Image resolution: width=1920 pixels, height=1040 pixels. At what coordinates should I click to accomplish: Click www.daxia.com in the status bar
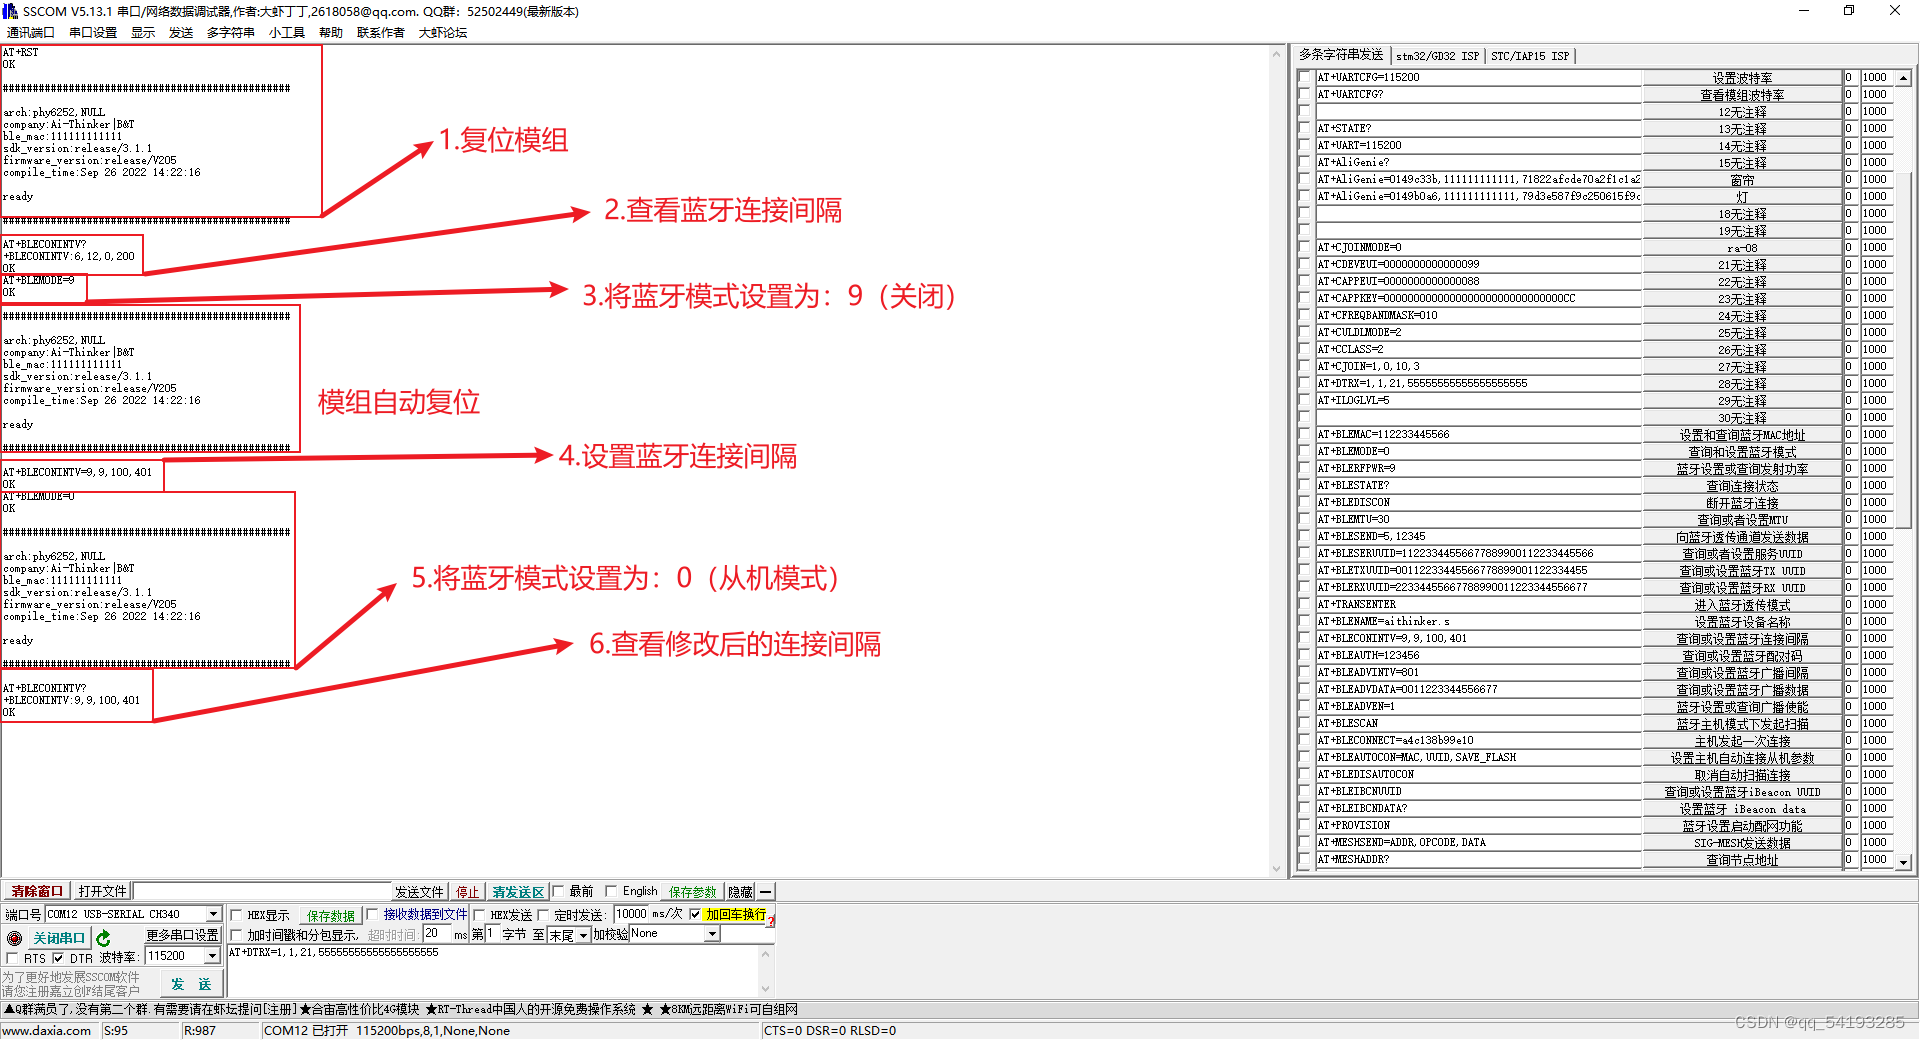(x=47, y=1031)
